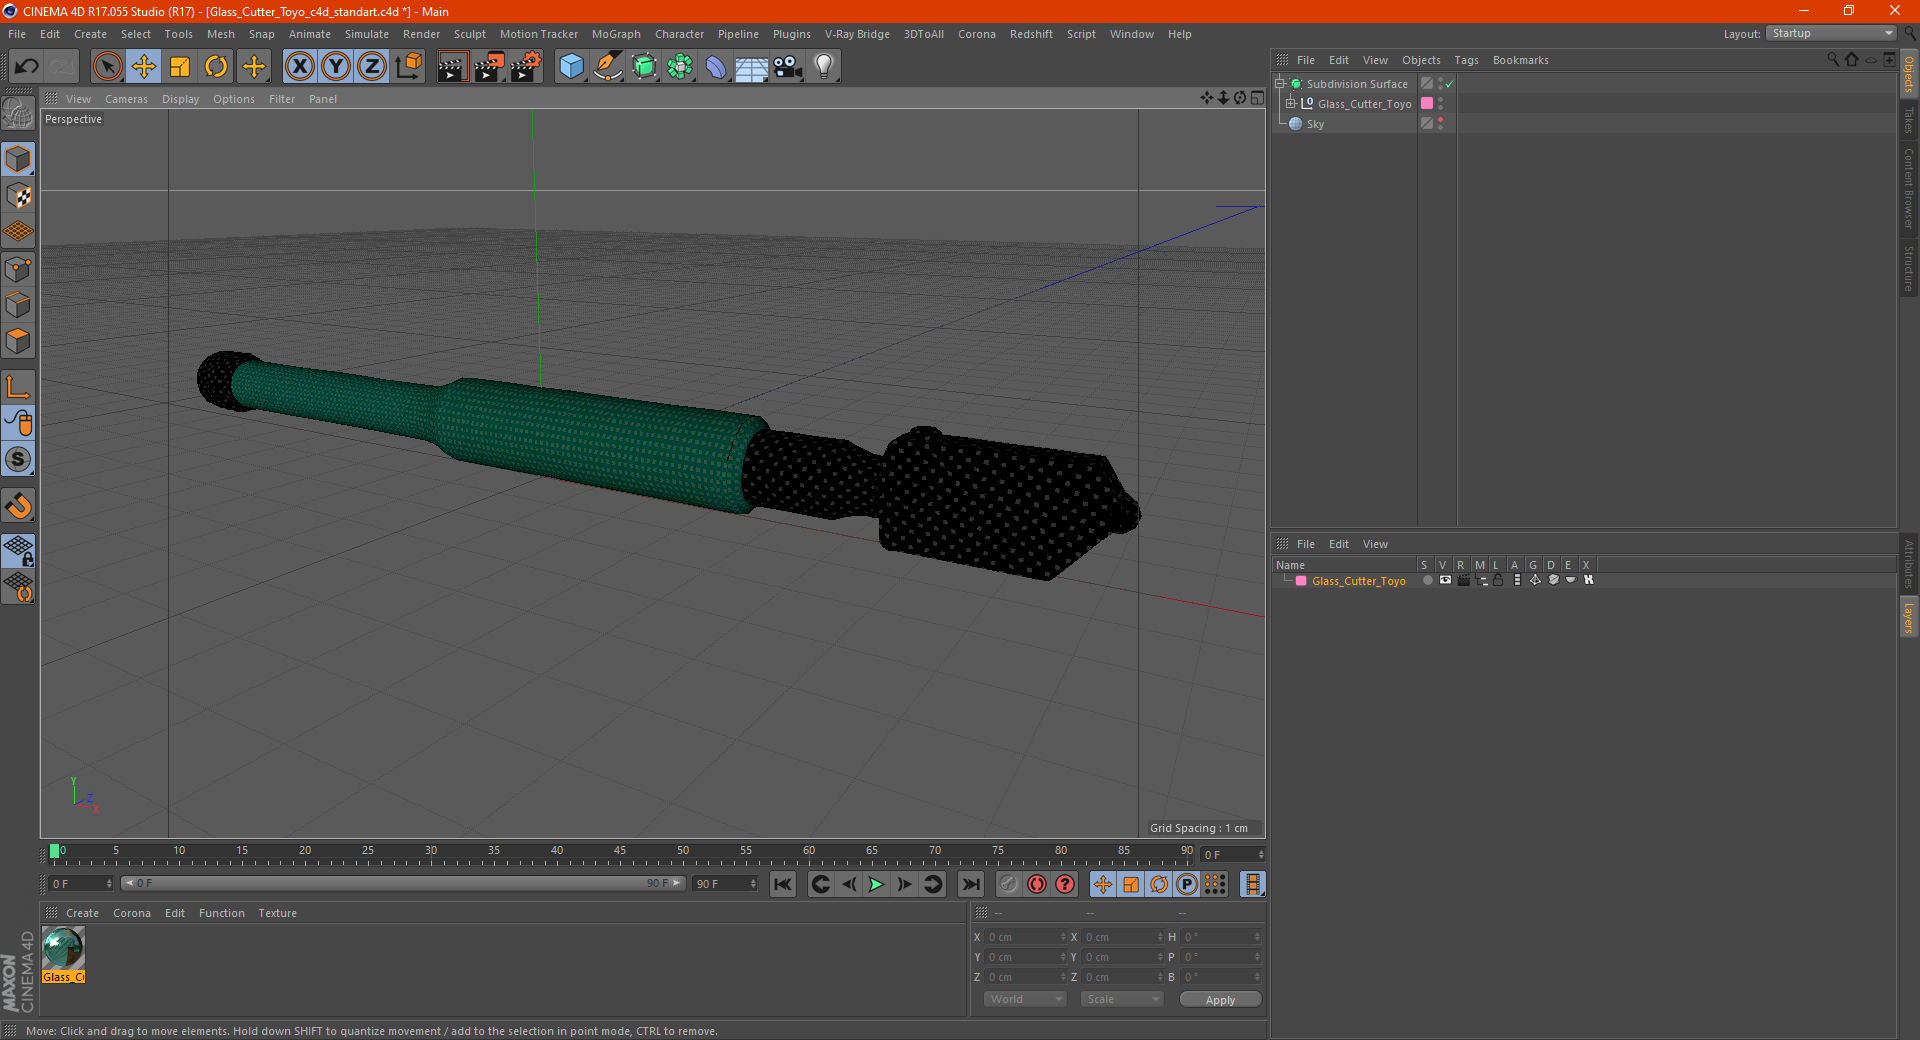Switch to Polygons mode in left palette
Viewport: 1920px width, 1040px height.
(x=18, y=341)
